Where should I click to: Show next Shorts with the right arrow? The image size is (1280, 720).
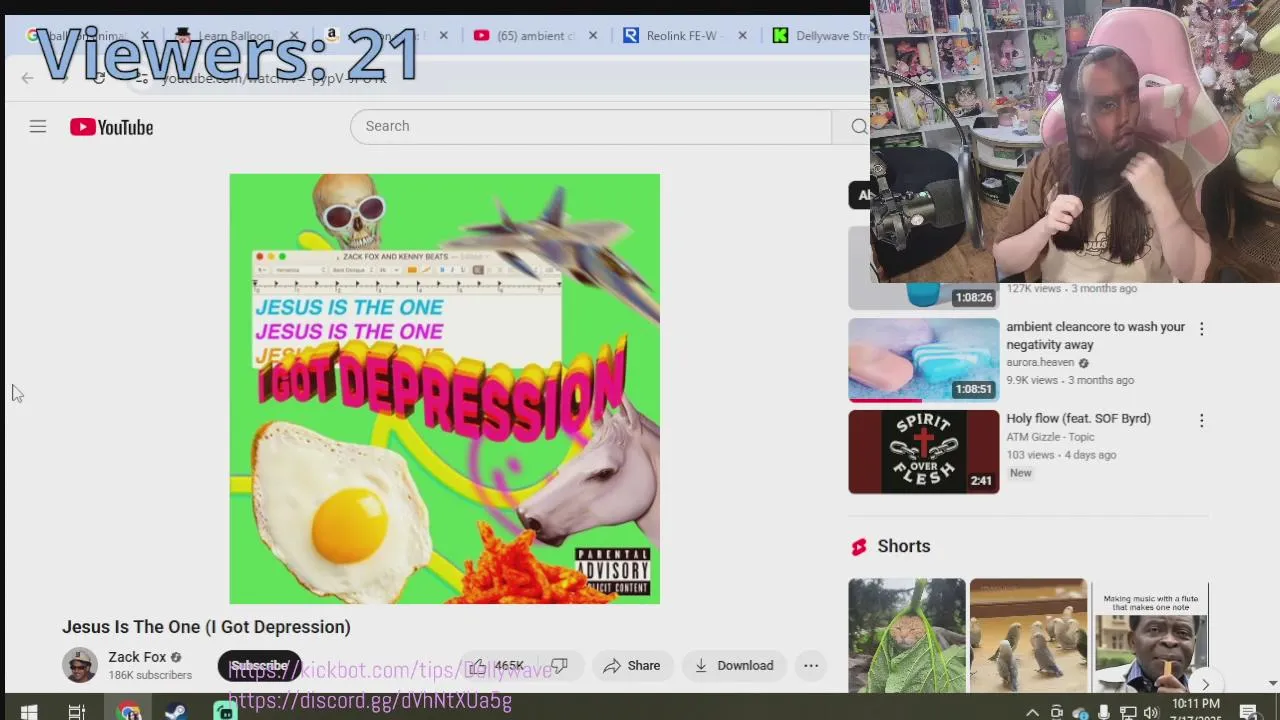[1205, 684]
